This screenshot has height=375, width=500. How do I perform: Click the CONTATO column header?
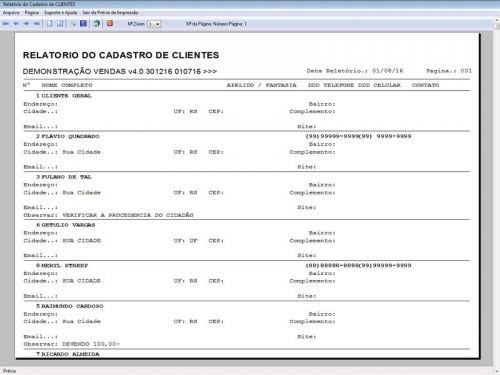pos(425,85)
